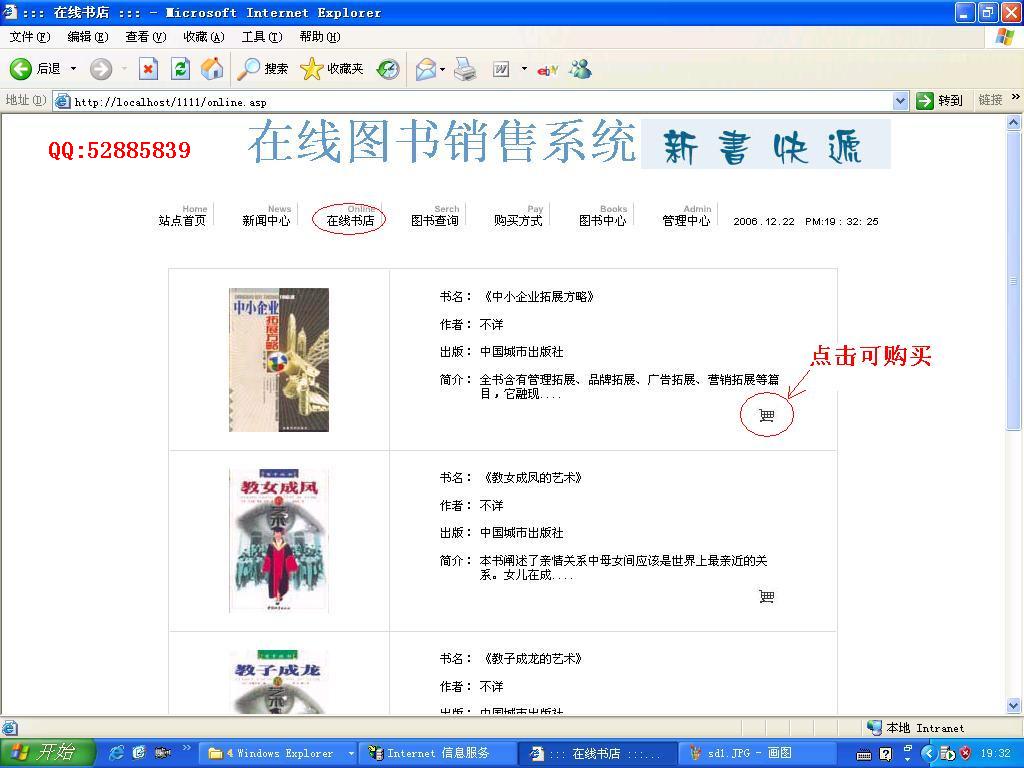Open the 在线书店 online bookstore link
This screenshot has height=768, width=1024.
(x=350, y=221)
